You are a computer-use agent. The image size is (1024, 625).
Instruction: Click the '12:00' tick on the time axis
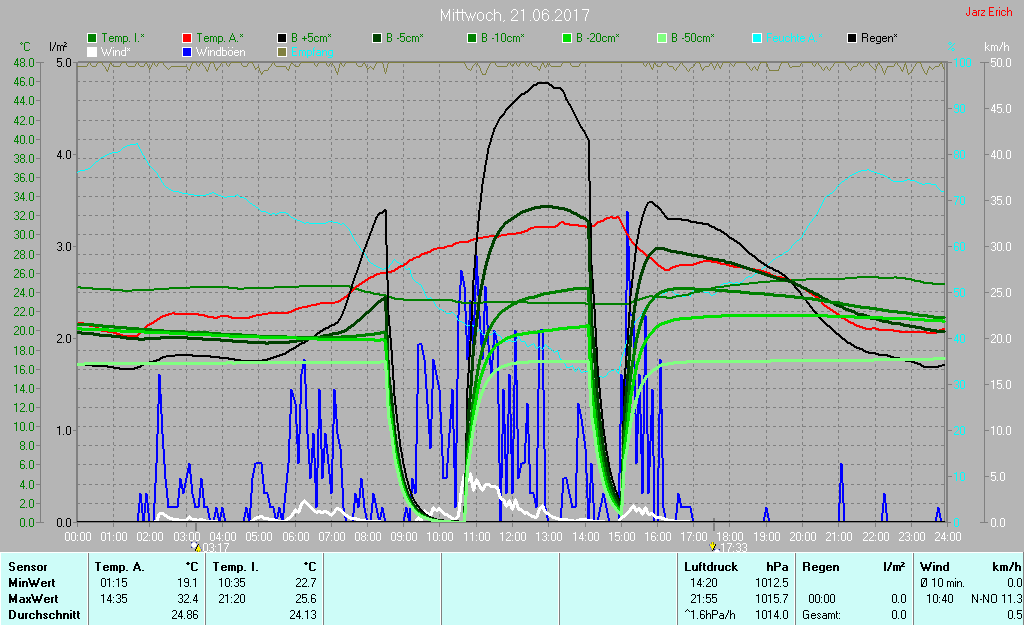[513, 536]
